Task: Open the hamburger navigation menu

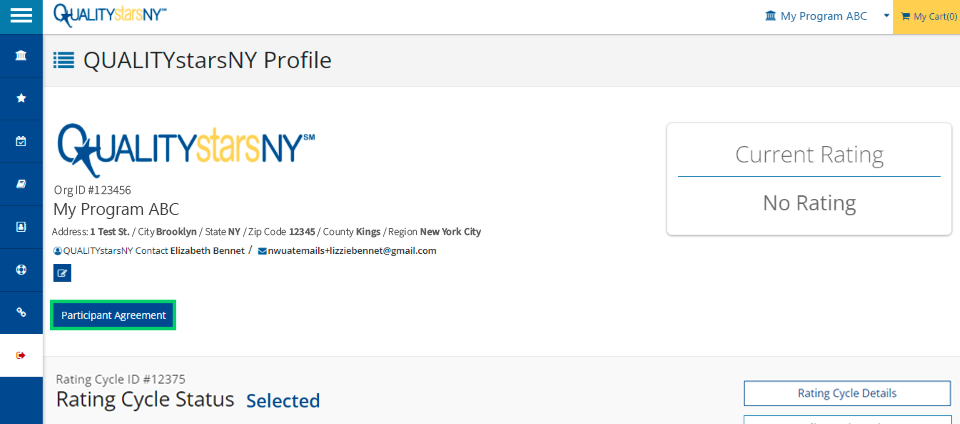Action: coord(21,16)
